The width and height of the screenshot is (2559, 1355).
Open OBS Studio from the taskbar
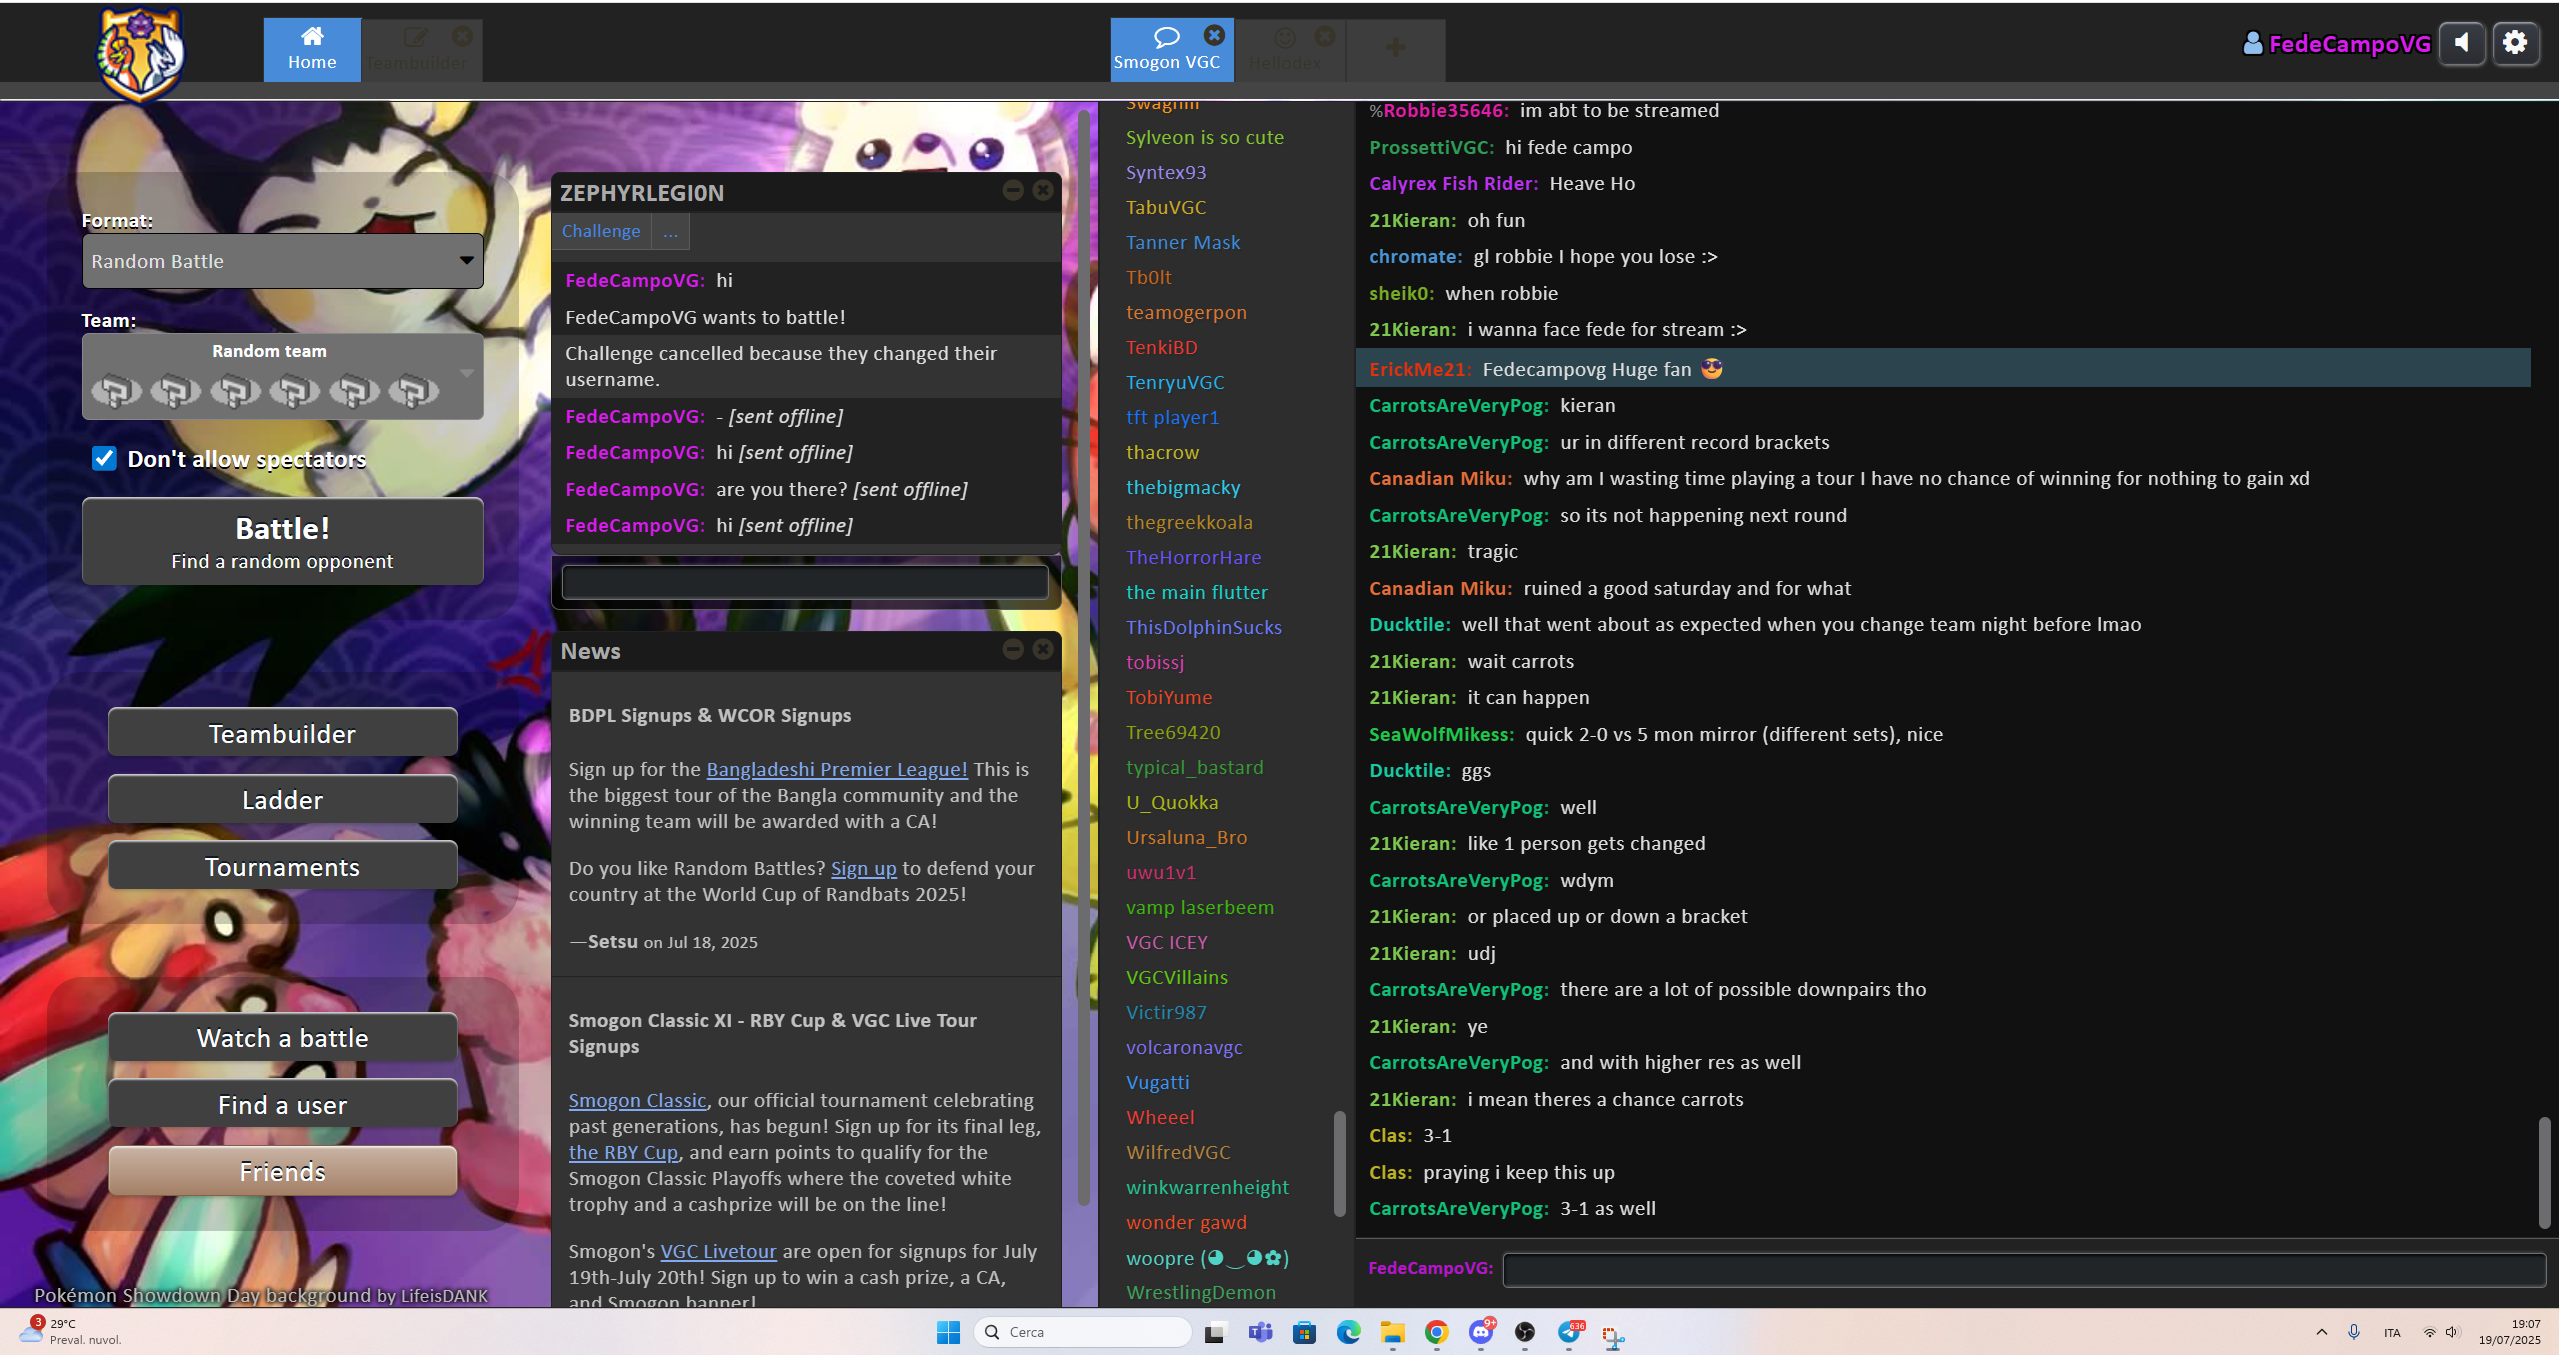coord(1524,1332)
